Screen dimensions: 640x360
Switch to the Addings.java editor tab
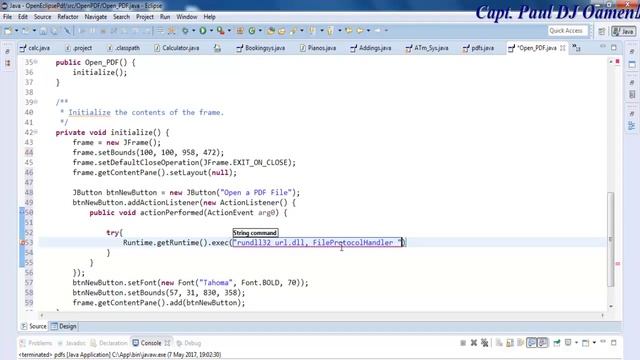371,48
